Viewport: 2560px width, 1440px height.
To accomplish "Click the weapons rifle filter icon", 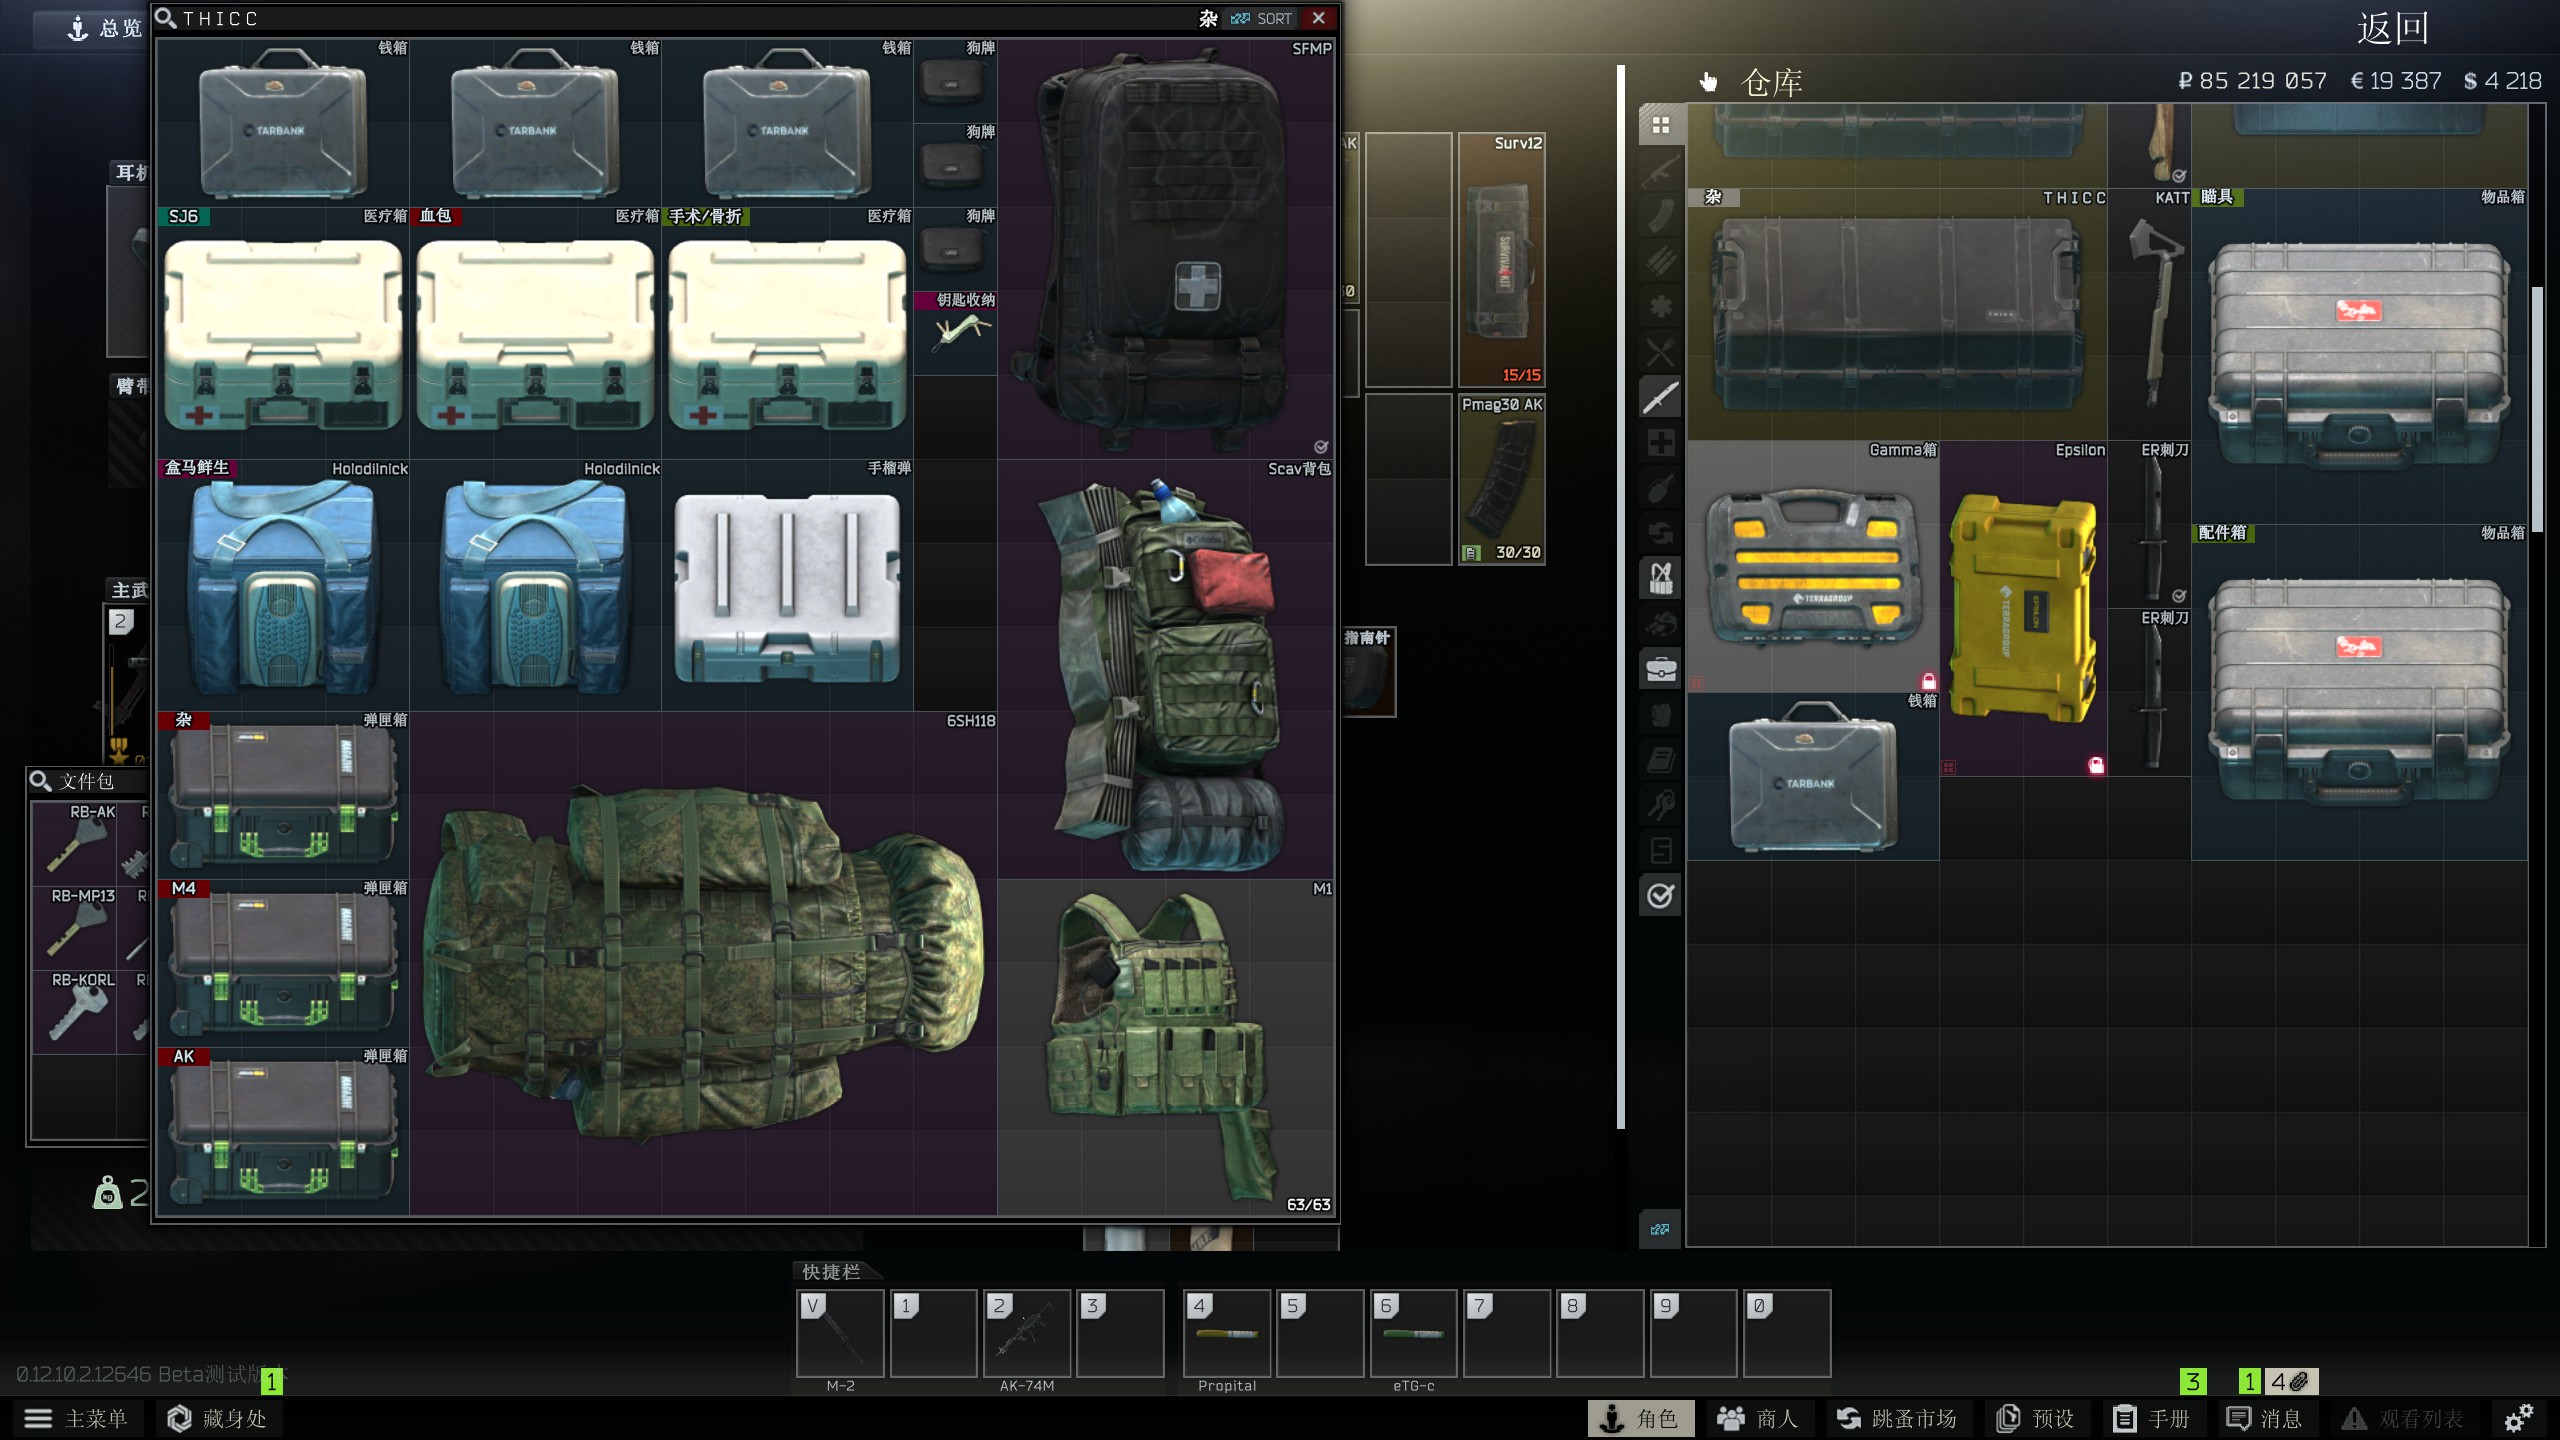I will point(1660,171).
